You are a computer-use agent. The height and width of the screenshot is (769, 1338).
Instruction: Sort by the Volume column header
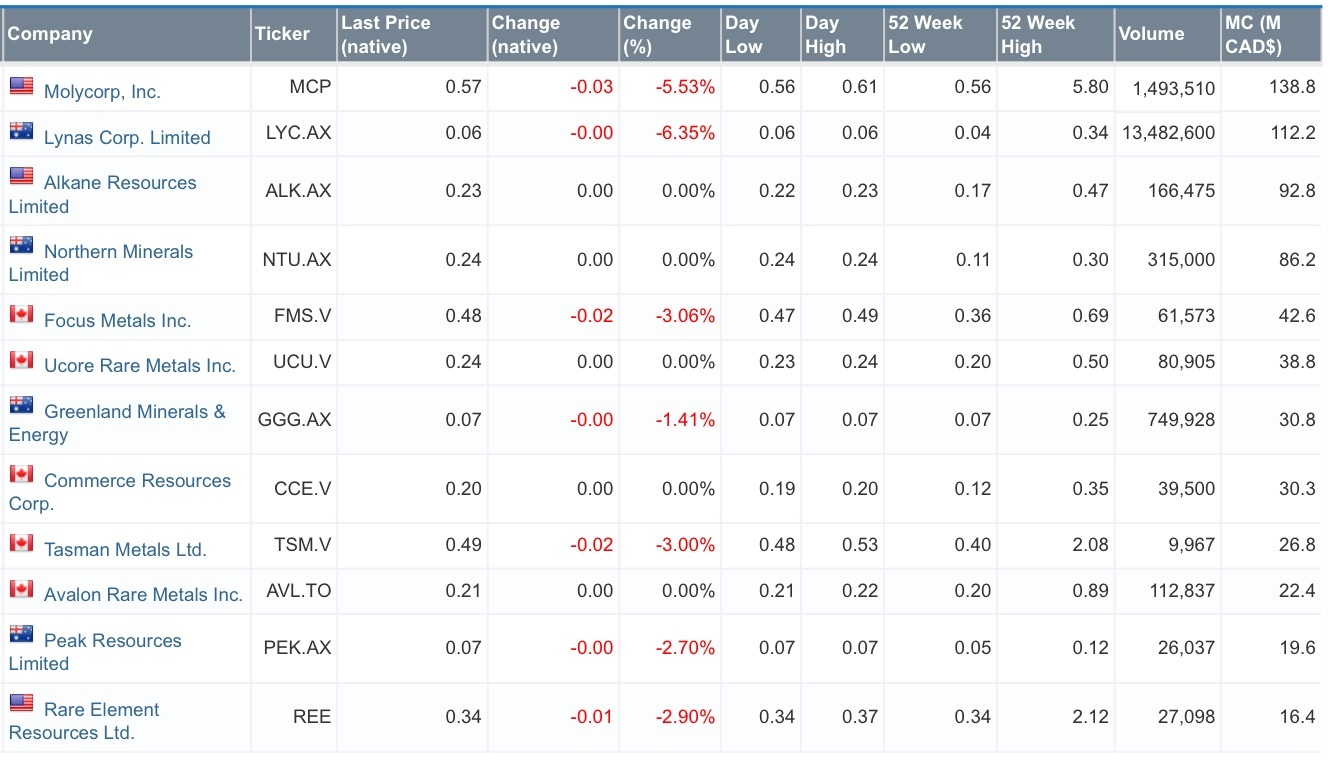point(1151,34)
